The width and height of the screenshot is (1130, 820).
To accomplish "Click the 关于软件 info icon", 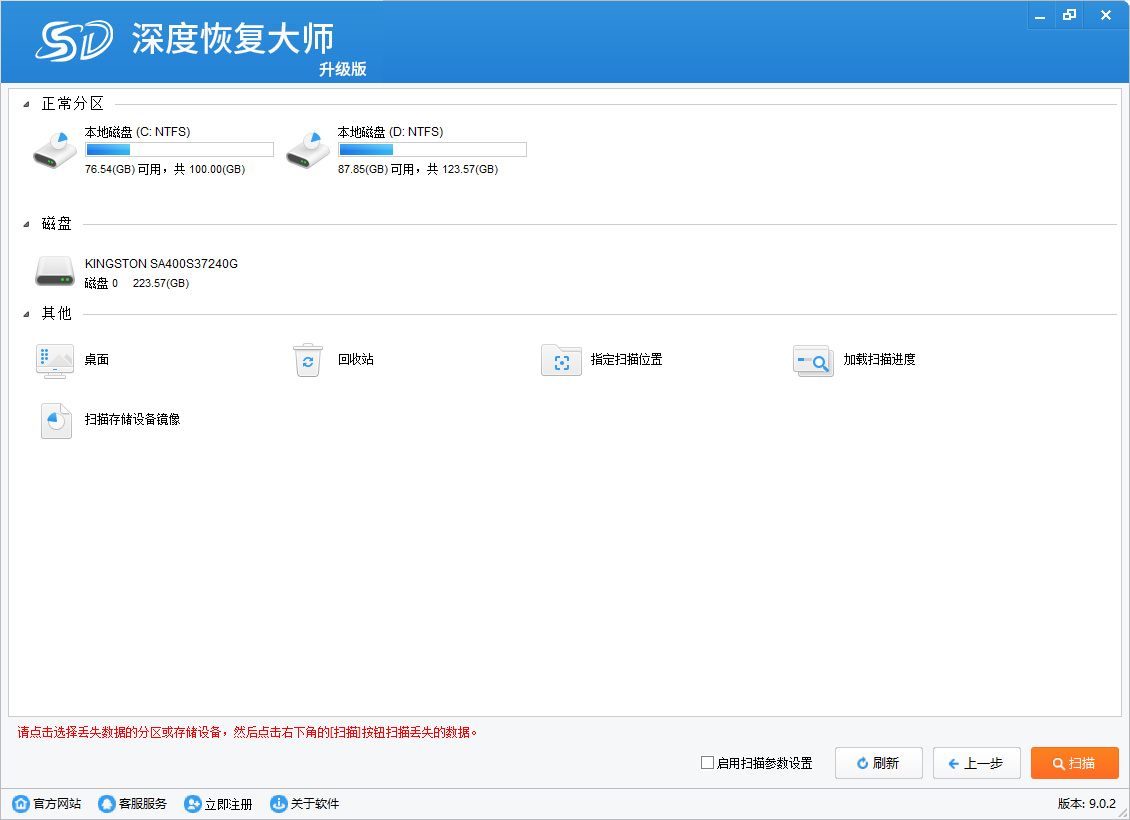I will (278, 803).
